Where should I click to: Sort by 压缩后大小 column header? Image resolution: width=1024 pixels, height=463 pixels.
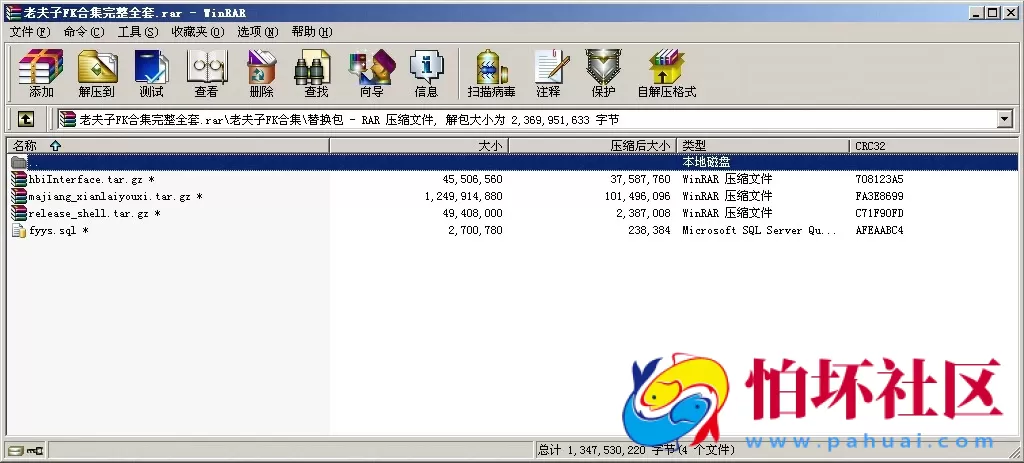tap(592, 146)
